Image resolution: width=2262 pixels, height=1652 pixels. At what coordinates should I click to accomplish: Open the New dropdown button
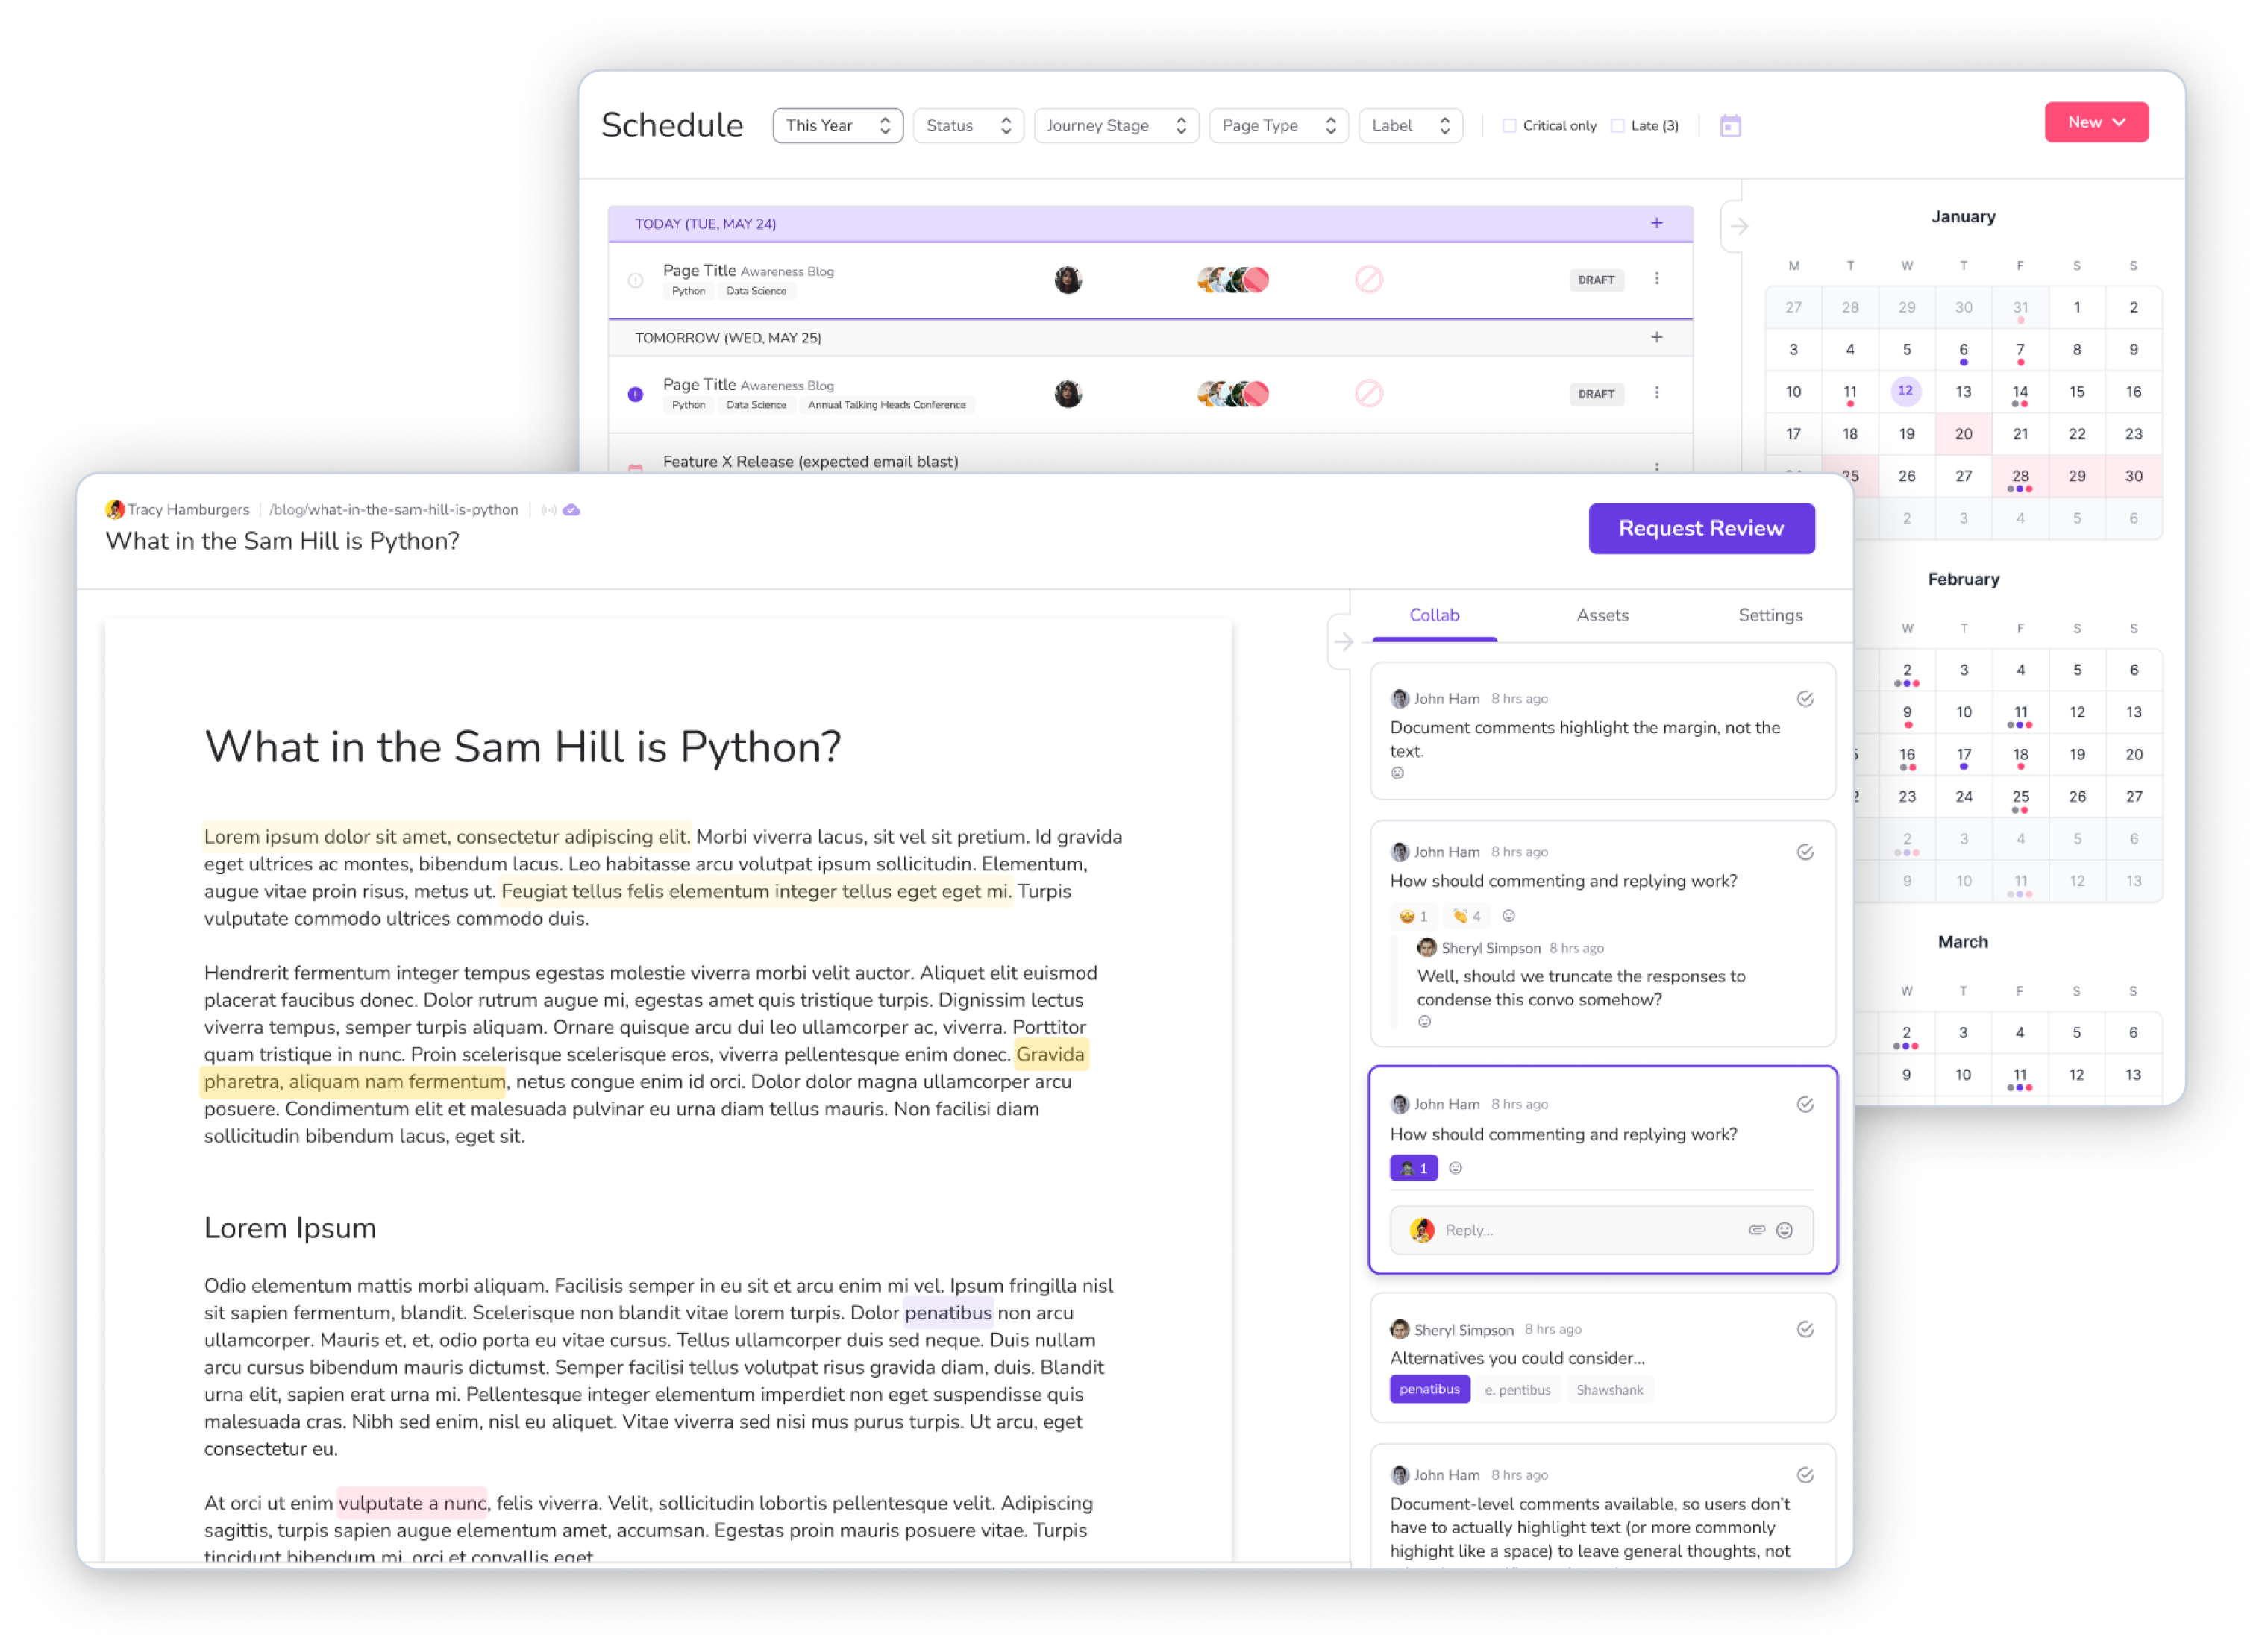click(2096, 122)
